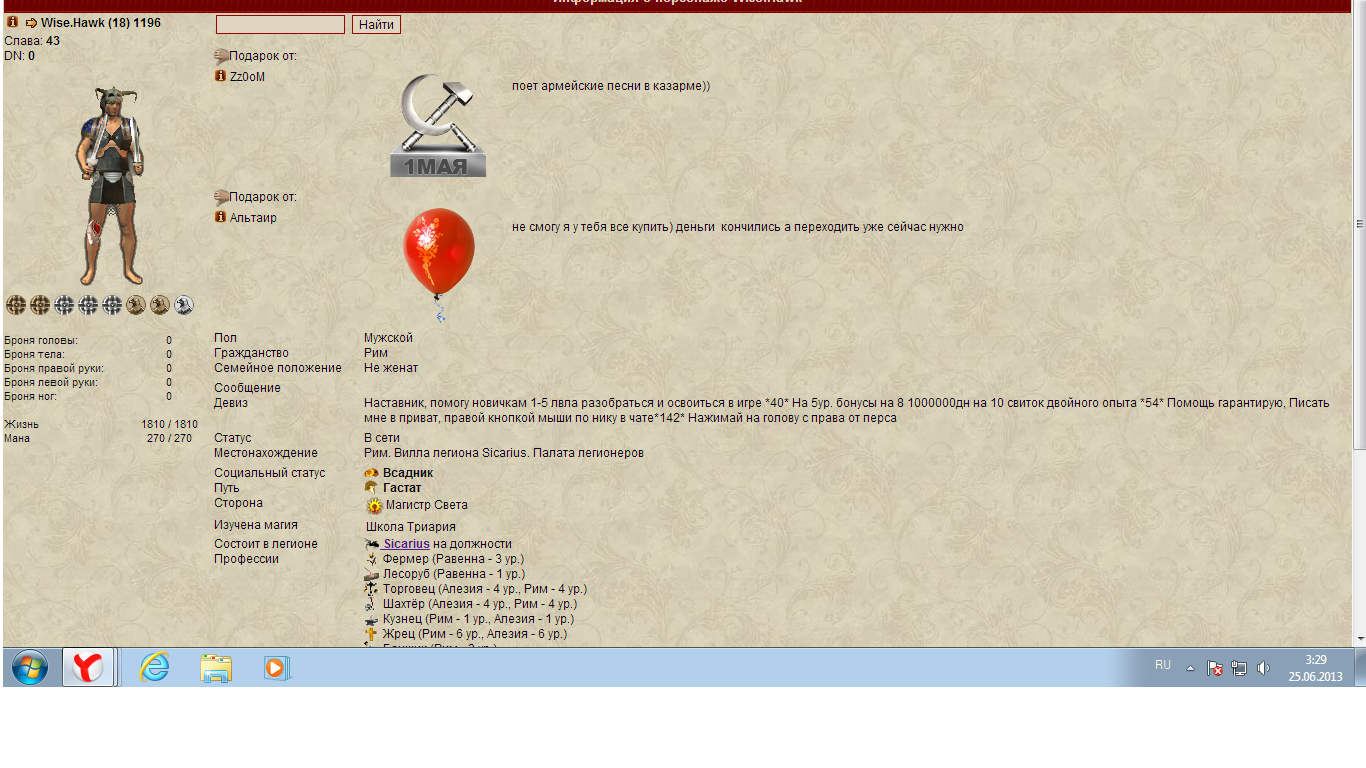Click the Wise.Hawk (18) 1196 name

coord(101,23)
